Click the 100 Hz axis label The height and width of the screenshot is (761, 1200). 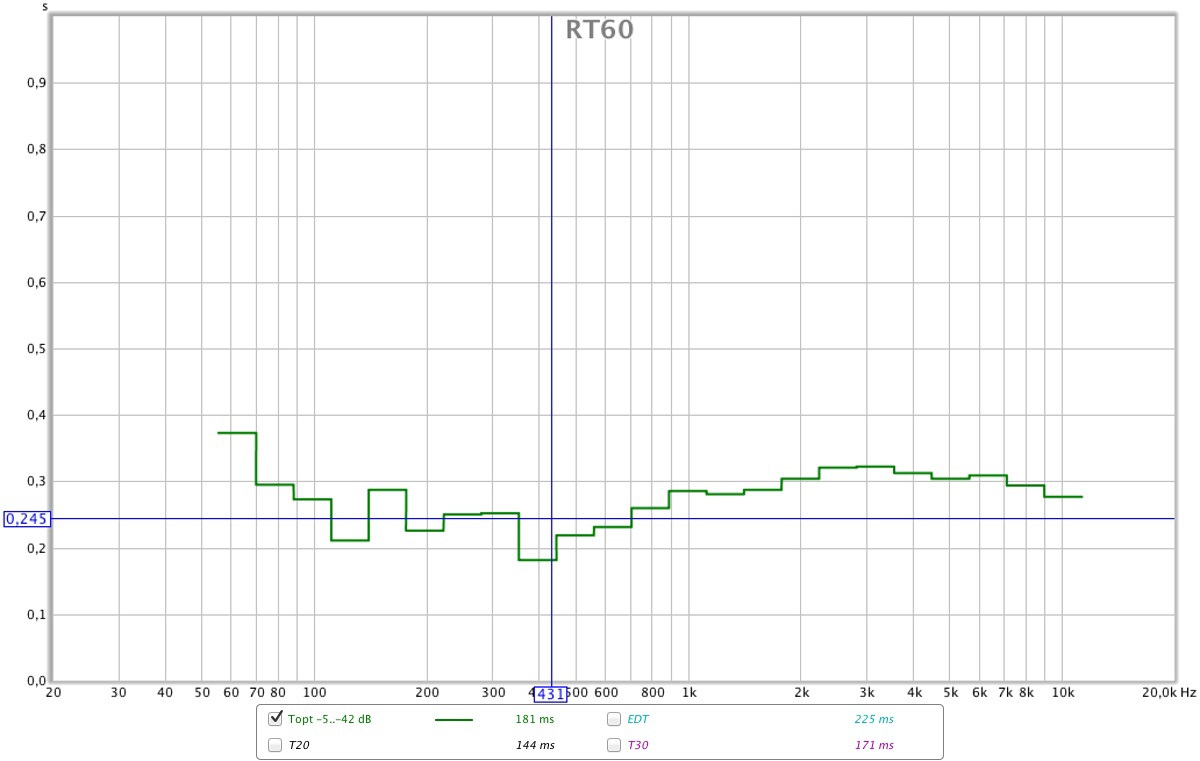[314, 692]
